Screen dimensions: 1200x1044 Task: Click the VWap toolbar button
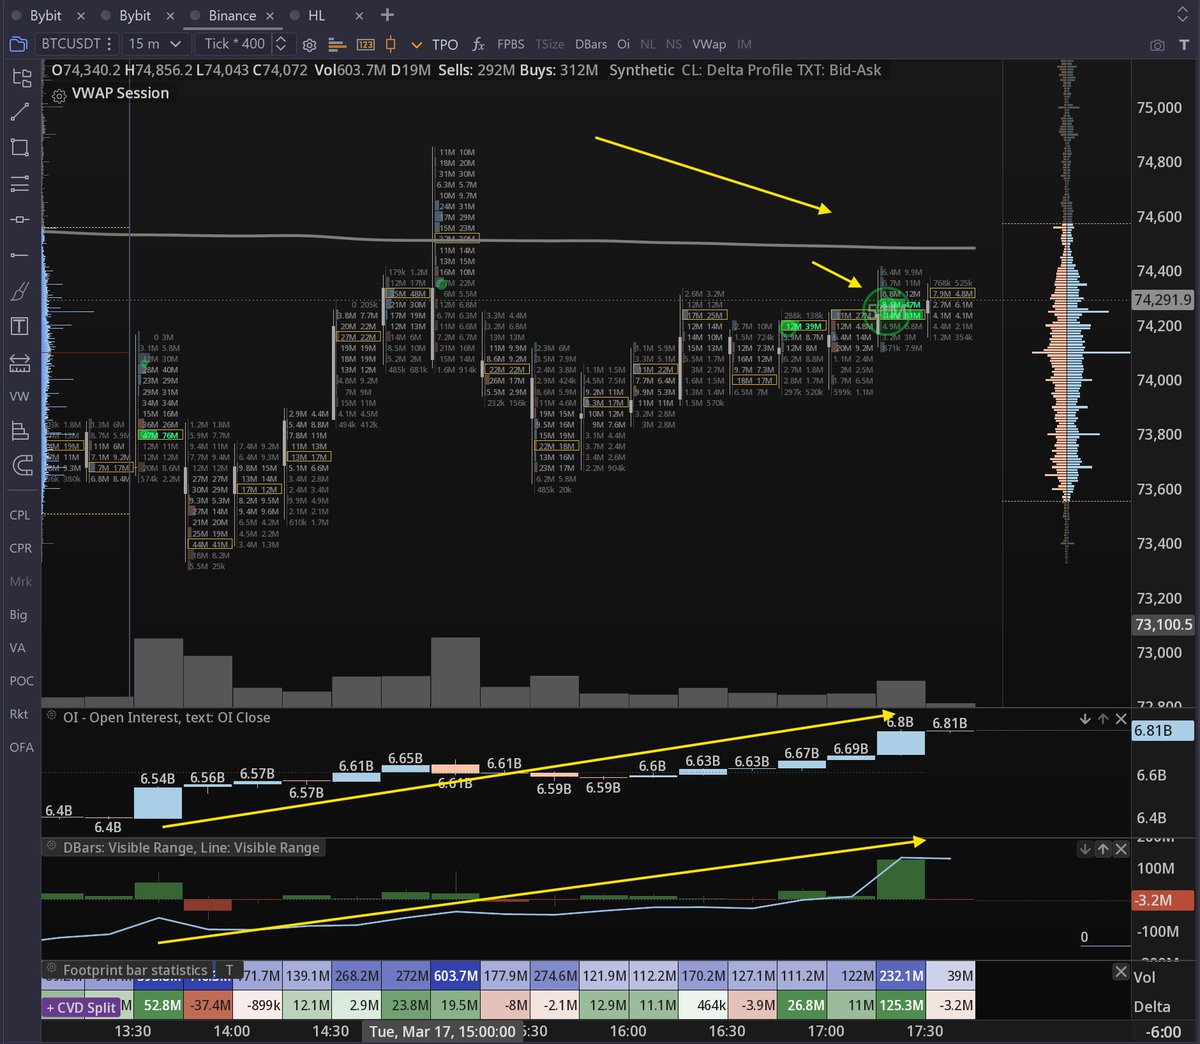709,44
